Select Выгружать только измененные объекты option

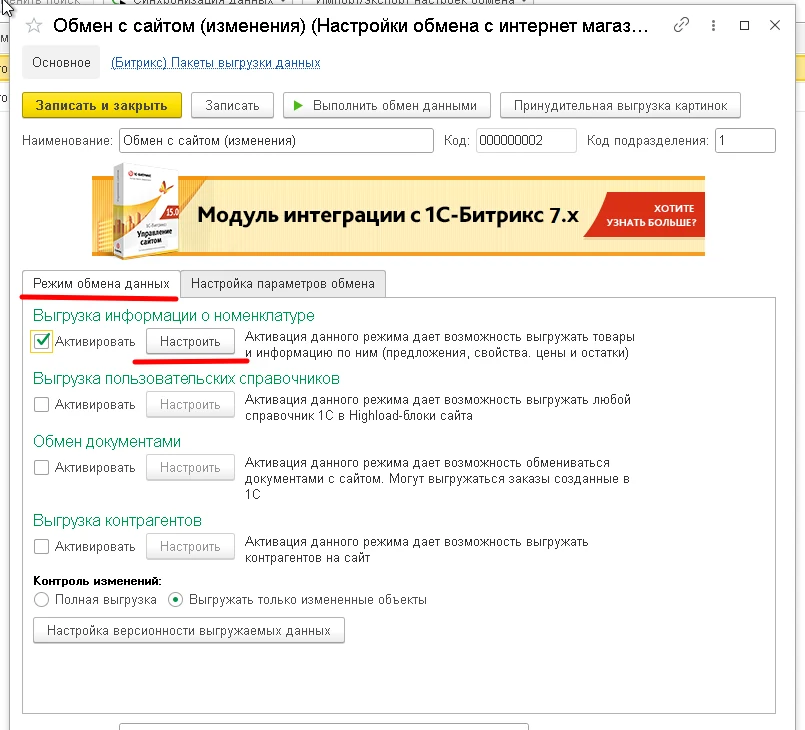coord(176,600)
